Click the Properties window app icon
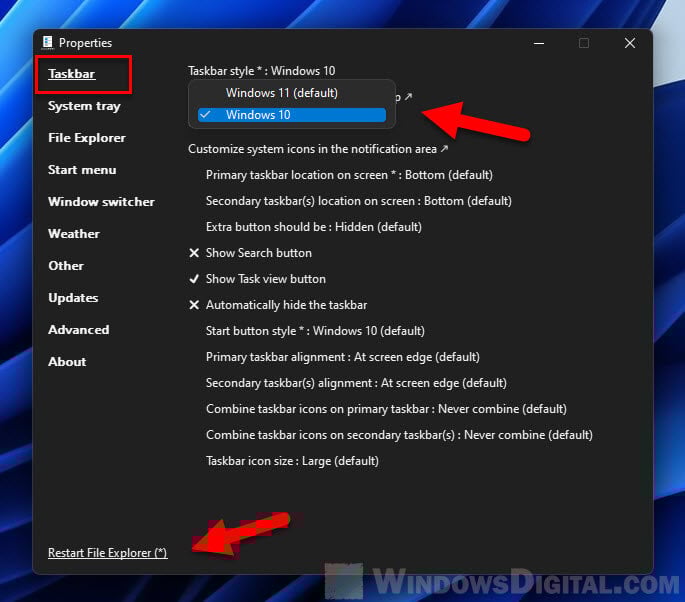The height and width of the screenshot is (602, 685). coord(47,43)
